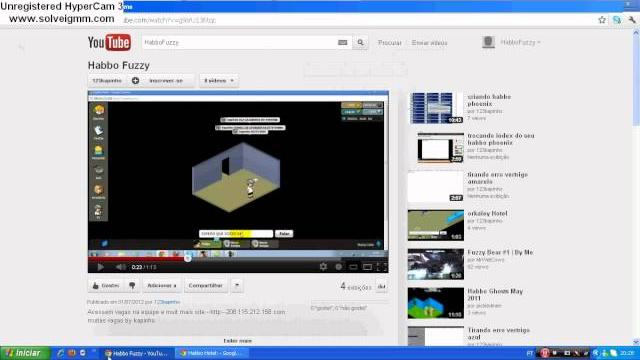The image size is (640, 360).
Task: Click the red tray icon in the taskbar
Action: 544,353
